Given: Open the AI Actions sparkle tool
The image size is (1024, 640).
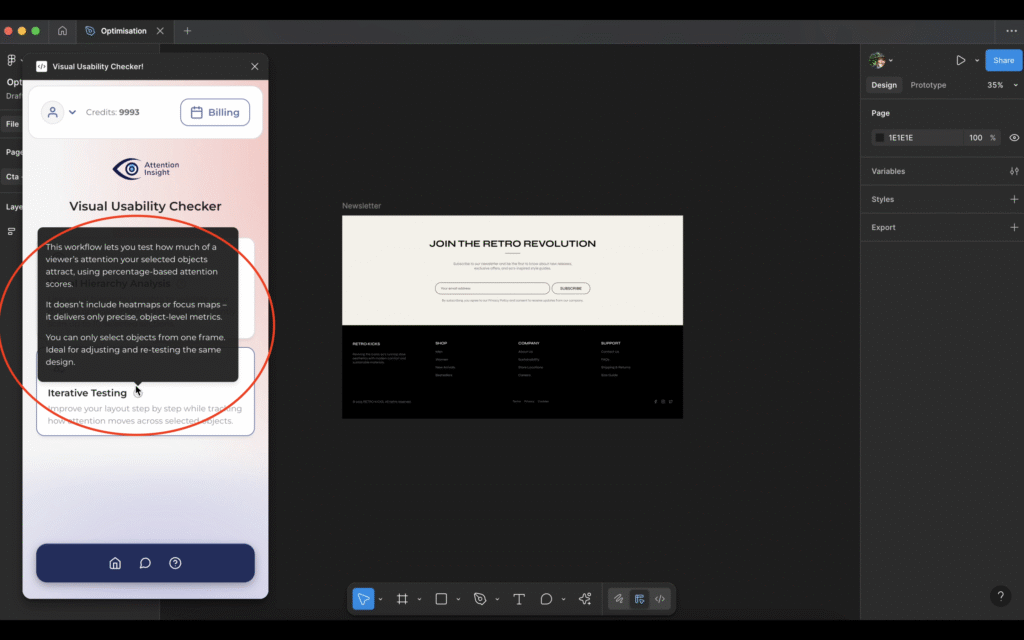Looking at the screenshot, I should pyautogui.click(x=585, y=599).
